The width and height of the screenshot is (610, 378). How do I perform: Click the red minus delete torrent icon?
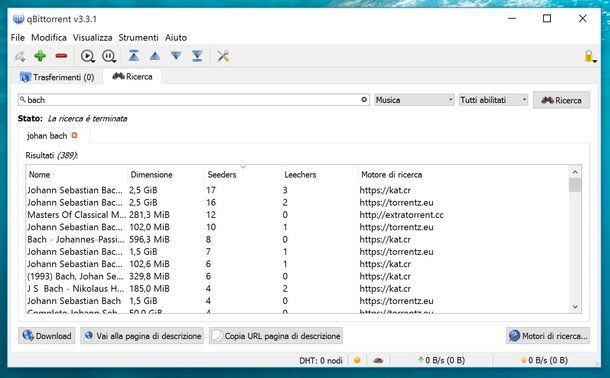tap(61, 56)
